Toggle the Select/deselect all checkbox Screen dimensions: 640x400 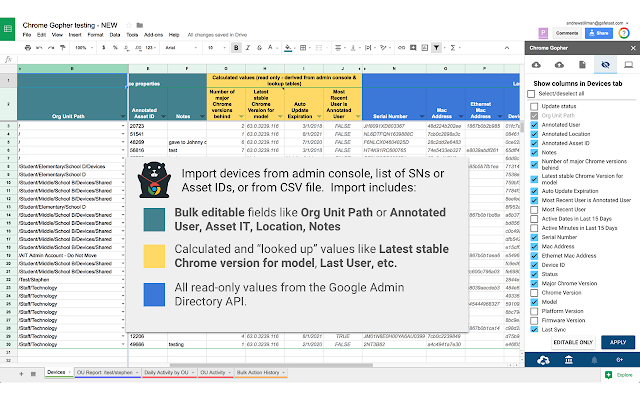(531, 94)
